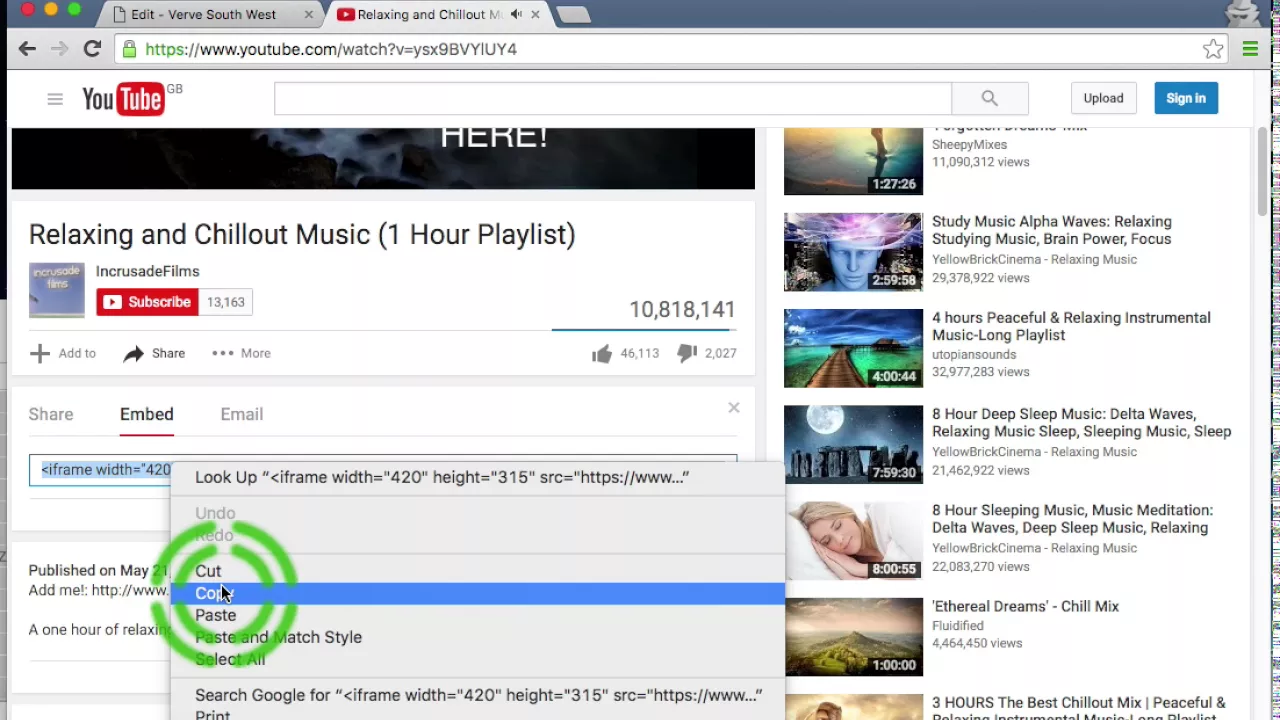Click the Upload button
The width and height of the screenshot is (1280, 720).
(x=1103, y=98)
